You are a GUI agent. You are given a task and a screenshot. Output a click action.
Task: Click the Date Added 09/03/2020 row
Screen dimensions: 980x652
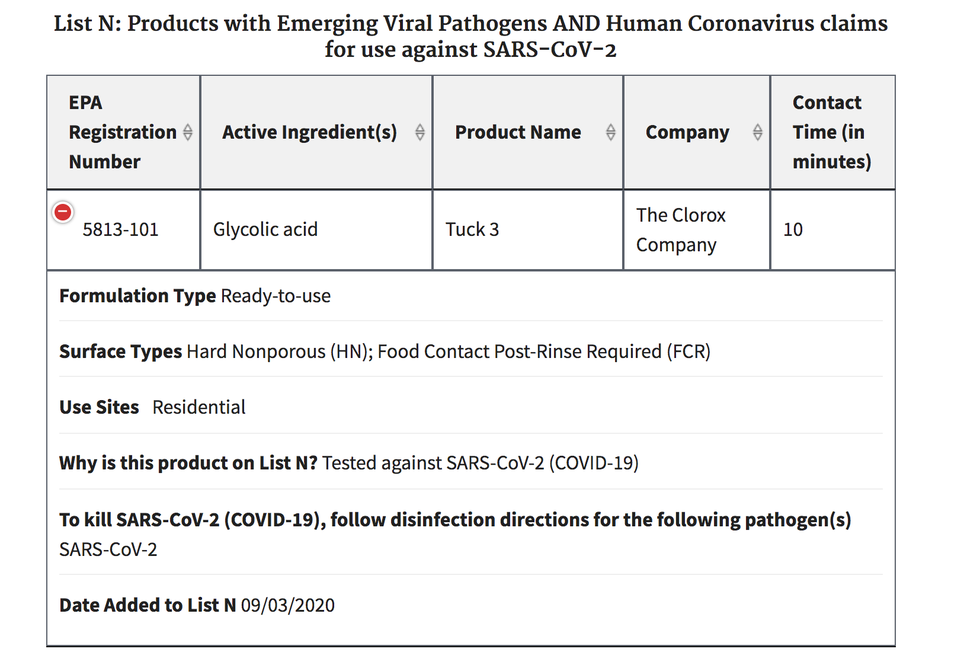coord(471,605)
